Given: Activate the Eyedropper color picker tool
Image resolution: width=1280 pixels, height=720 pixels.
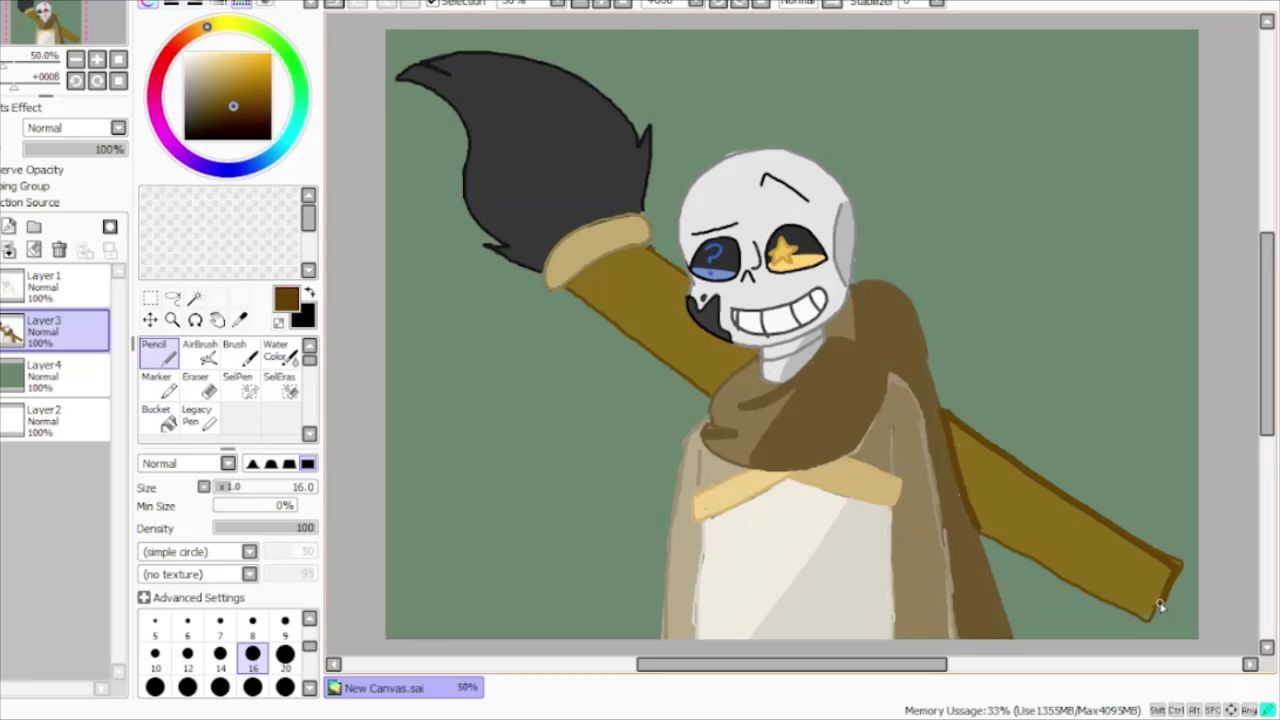Looking at the screenshot, I should (240, 320).
